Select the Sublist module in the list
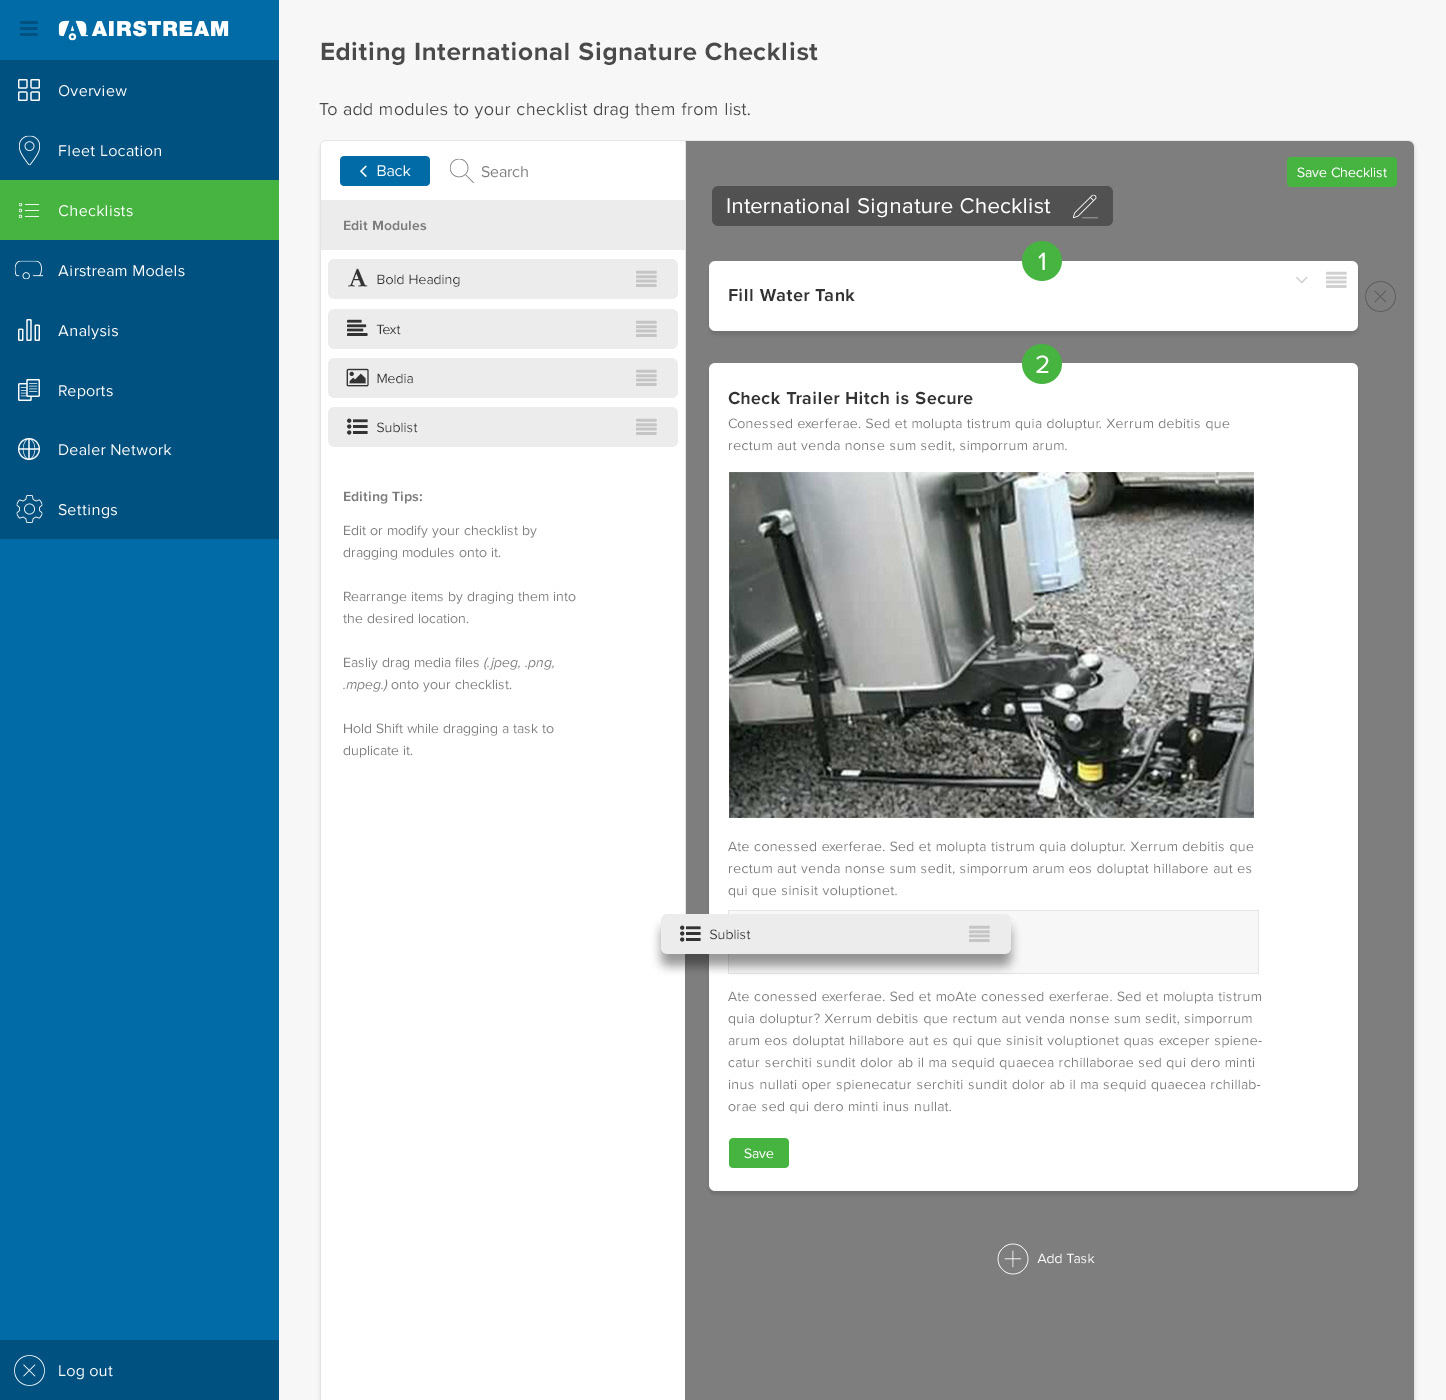The image size is (1446, 1400). point(503,427)
